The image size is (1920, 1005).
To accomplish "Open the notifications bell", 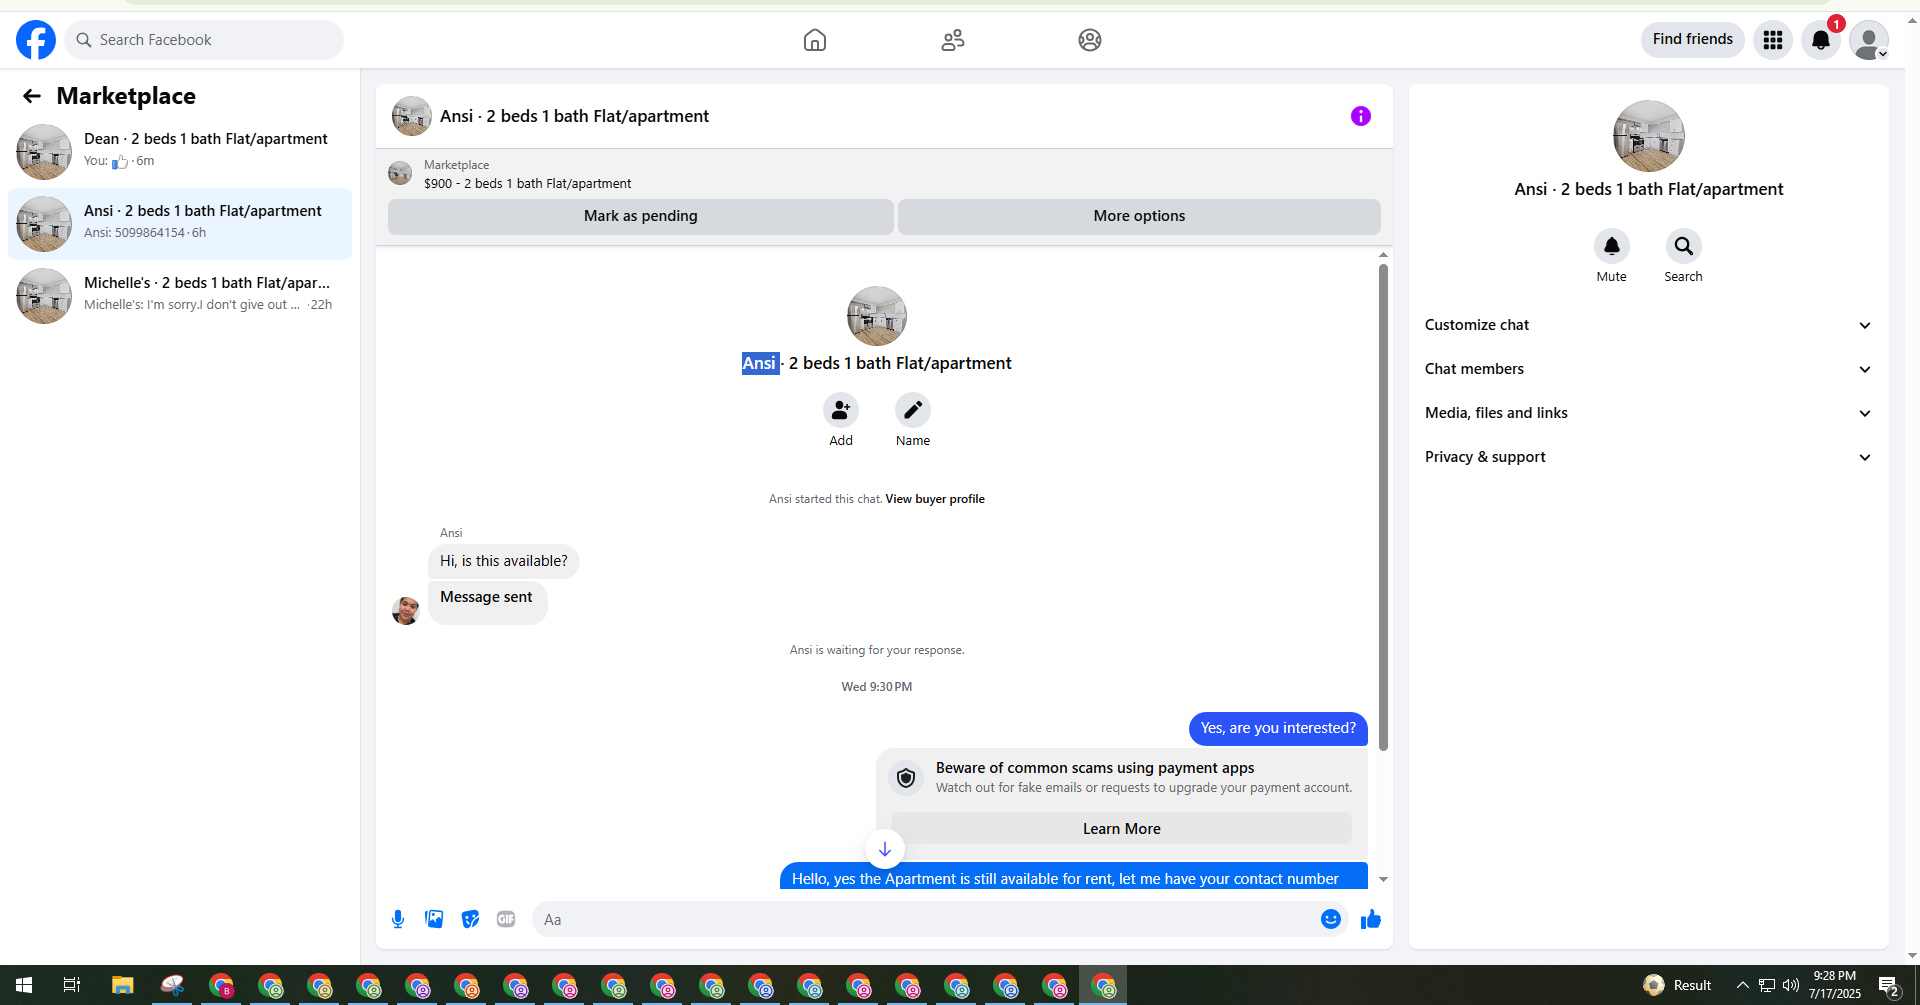I will [x=1821, y=40].
